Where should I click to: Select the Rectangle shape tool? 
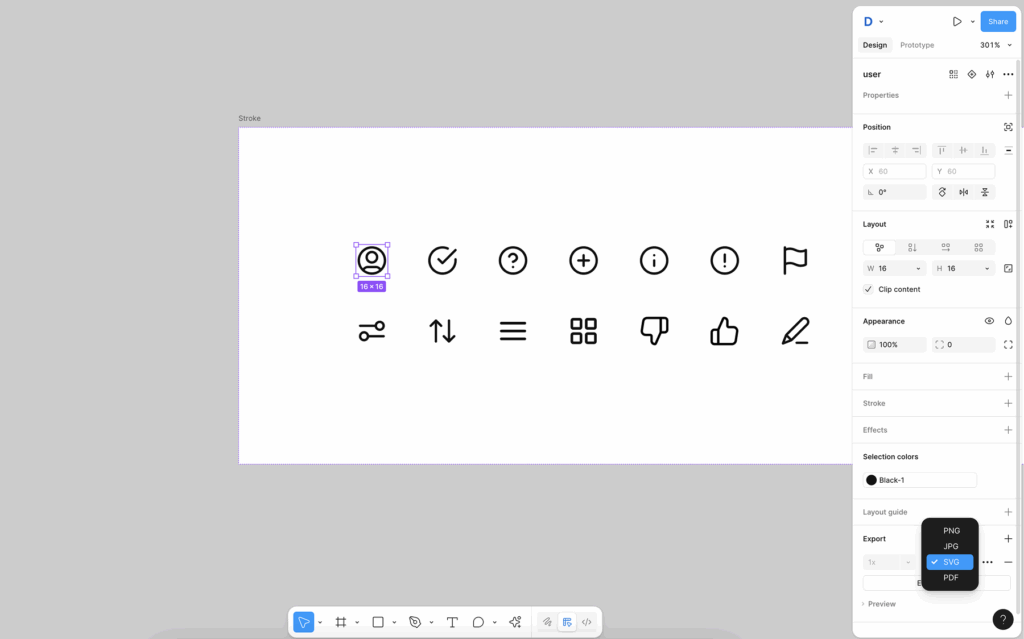coord(378,622)
